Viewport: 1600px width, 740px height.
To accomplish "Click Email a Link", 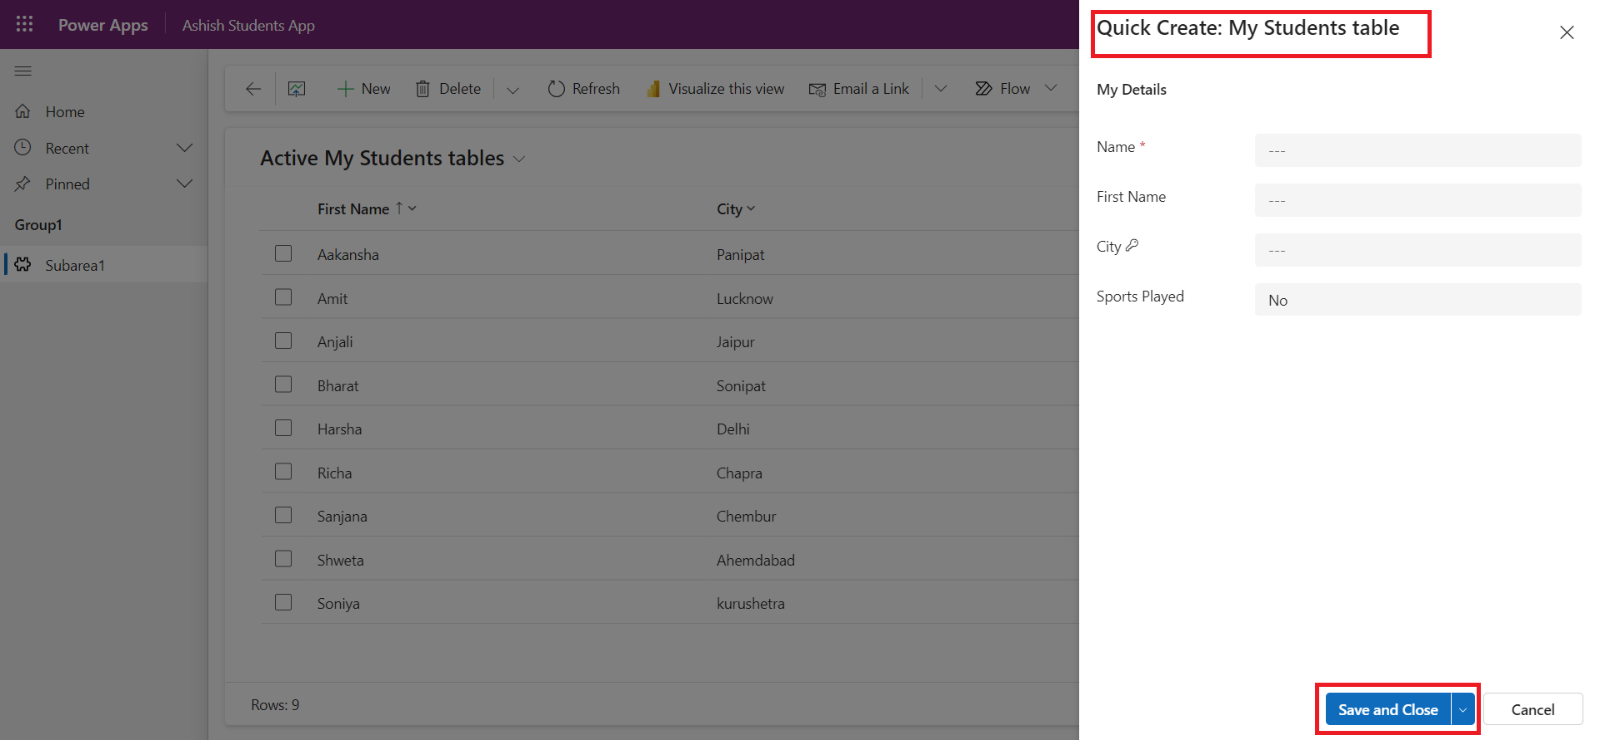I will [859, 89].
